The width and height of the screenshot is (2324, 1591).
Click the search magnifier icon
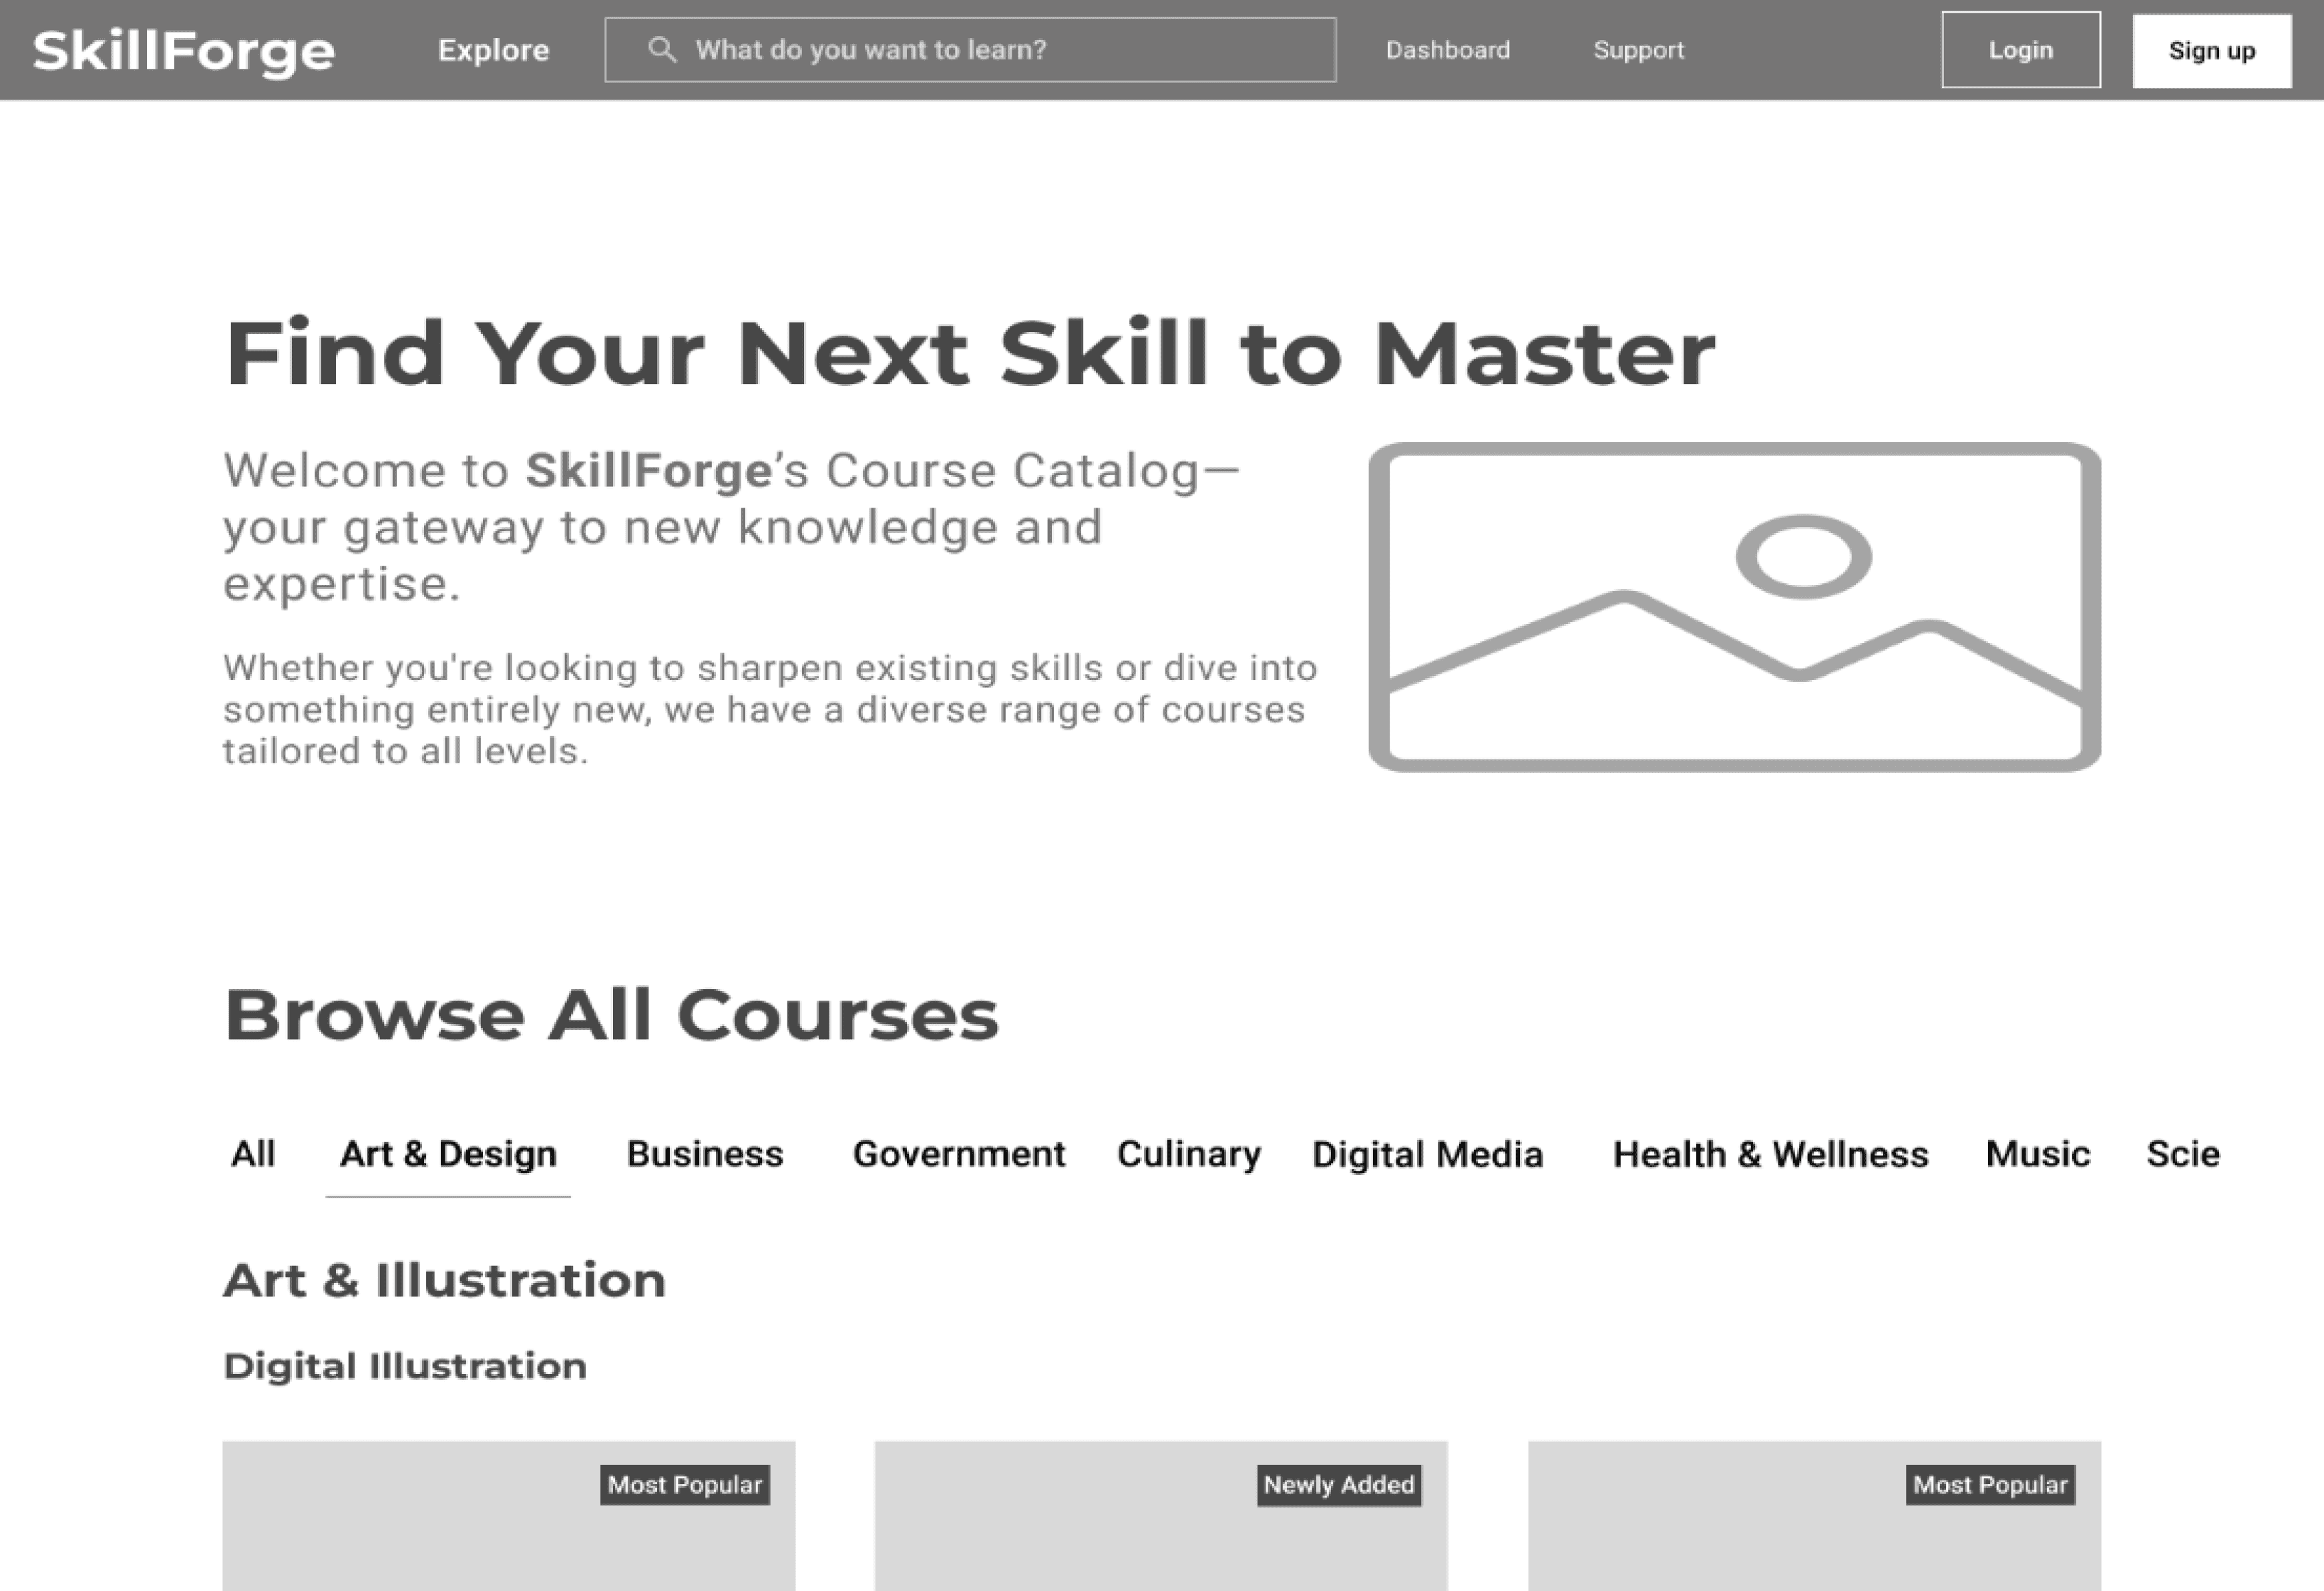click(661, 49)
